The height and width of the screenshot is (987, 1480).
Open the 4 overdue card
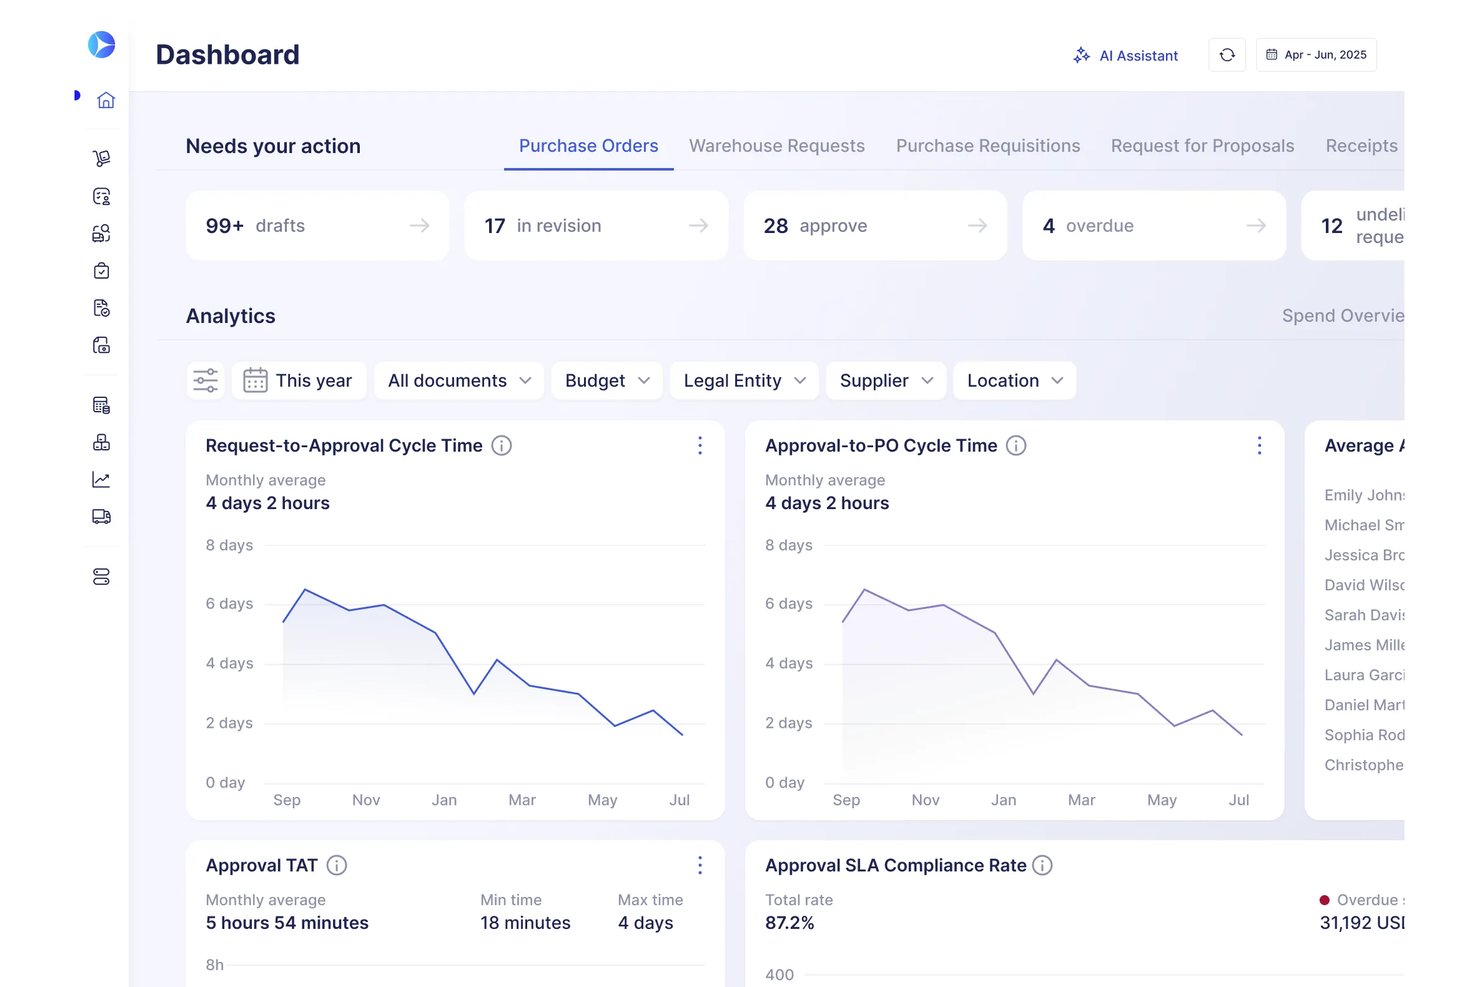click(1154, 226)
